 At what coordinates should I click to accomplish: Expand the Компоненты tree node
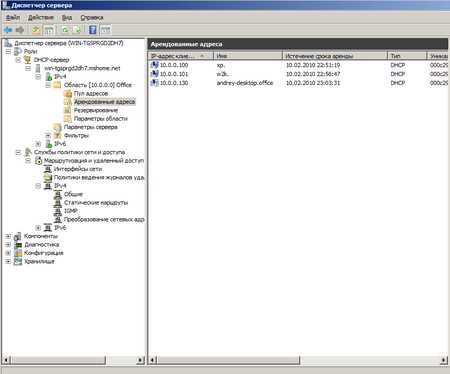(8, 236)
